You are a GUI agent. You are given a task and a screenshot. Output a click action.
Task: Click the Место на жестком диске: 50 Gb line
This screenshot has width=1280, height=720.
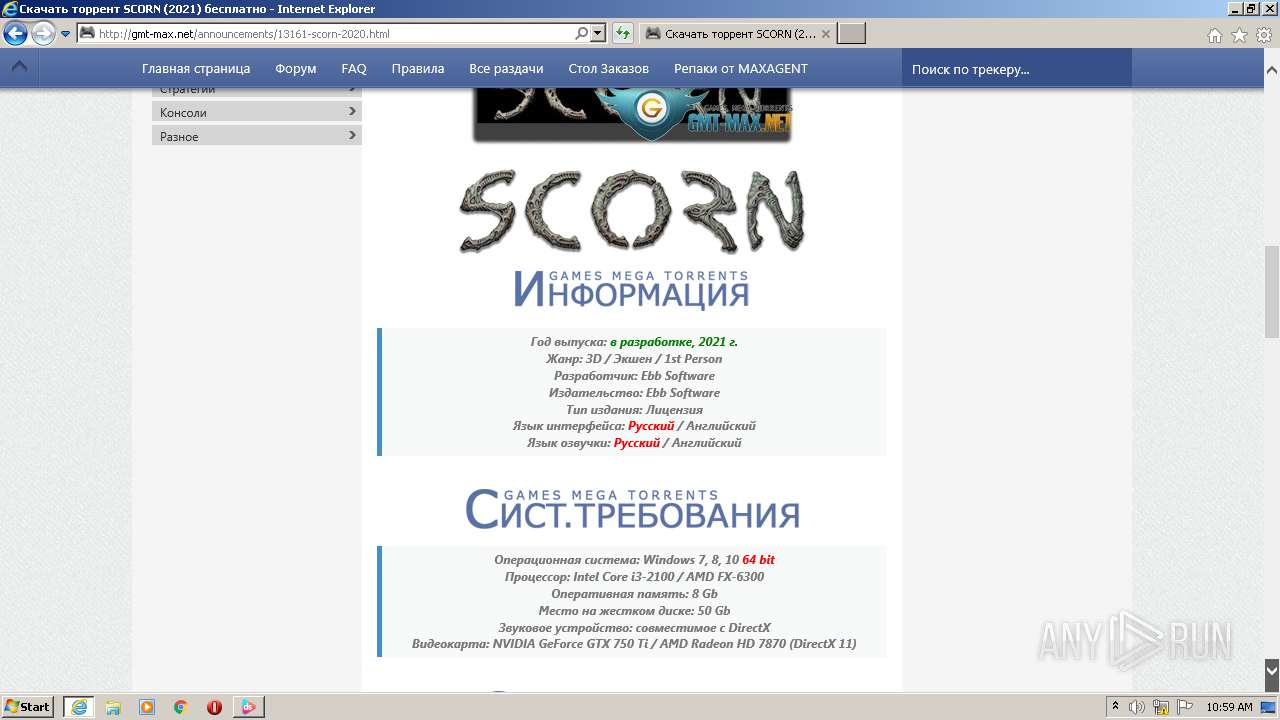click(634, 611)
